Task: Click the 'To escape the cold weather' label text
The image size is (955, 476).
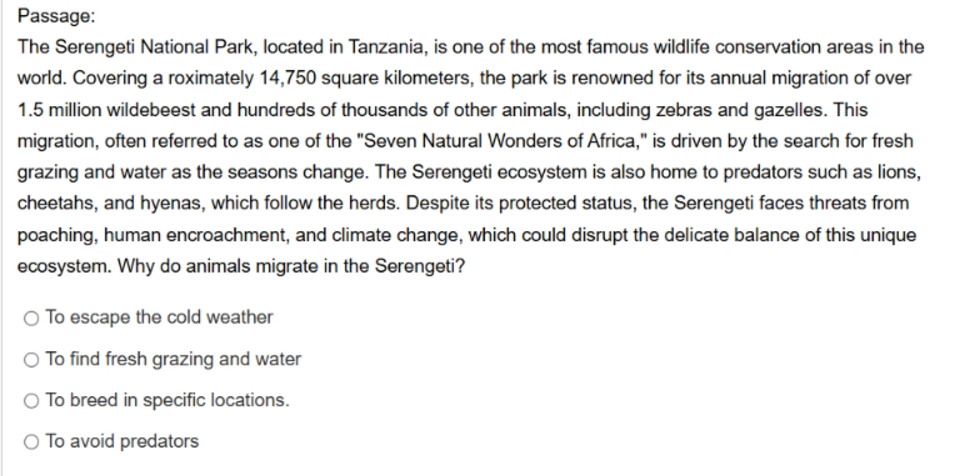Action: [159, 317]
